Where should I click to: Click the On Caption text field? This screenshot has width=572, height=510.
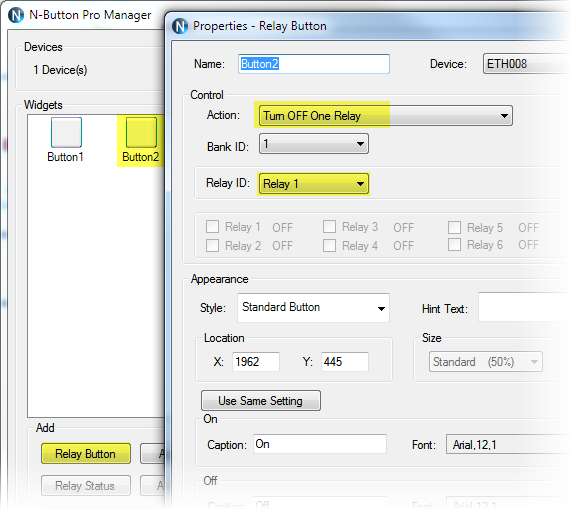320,444
